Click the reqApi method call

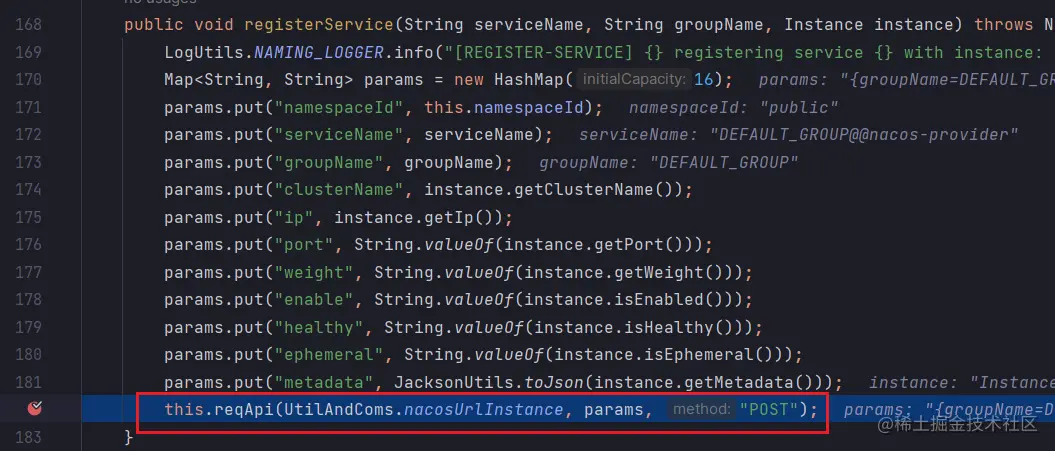pos(244,409)
